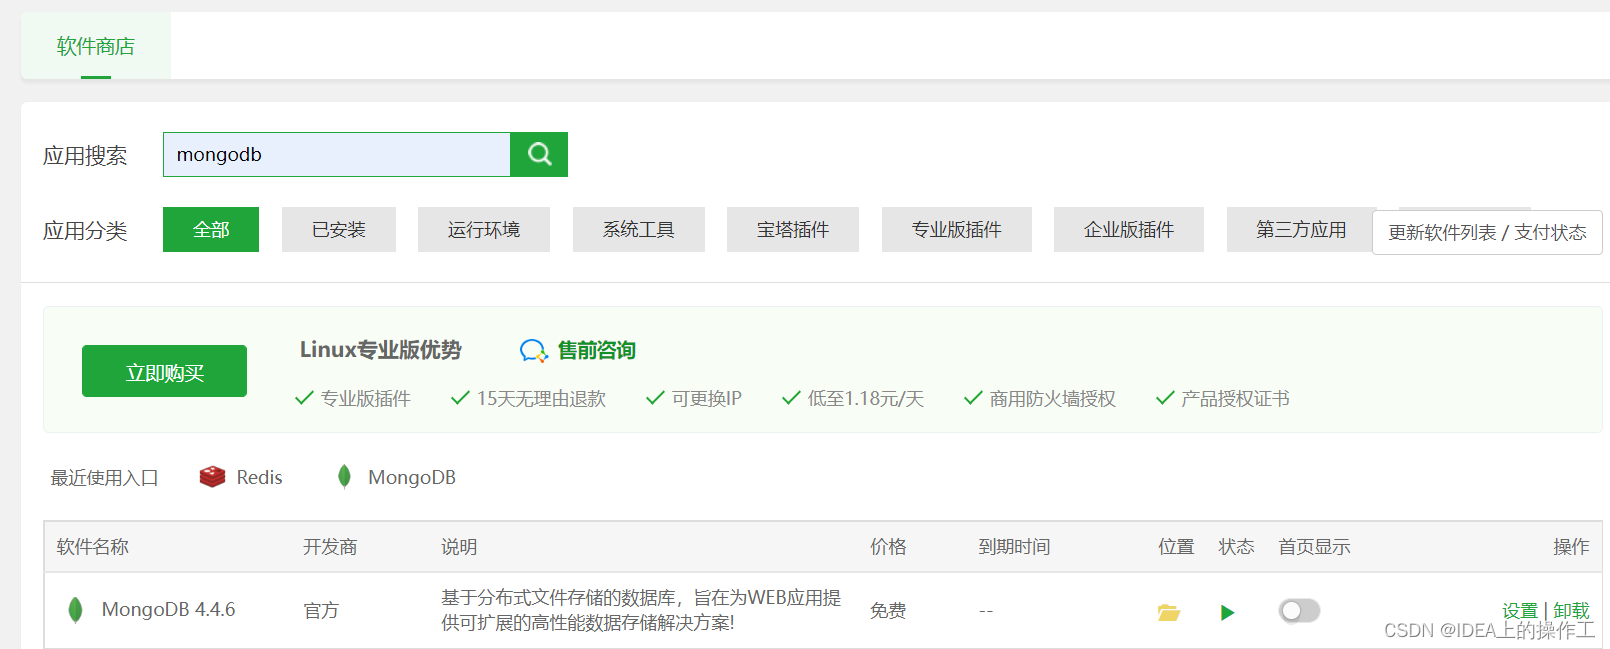The height and width of the screenshot is (649, 1610).
Task: Click the 价格 column header
Action: 888,547
